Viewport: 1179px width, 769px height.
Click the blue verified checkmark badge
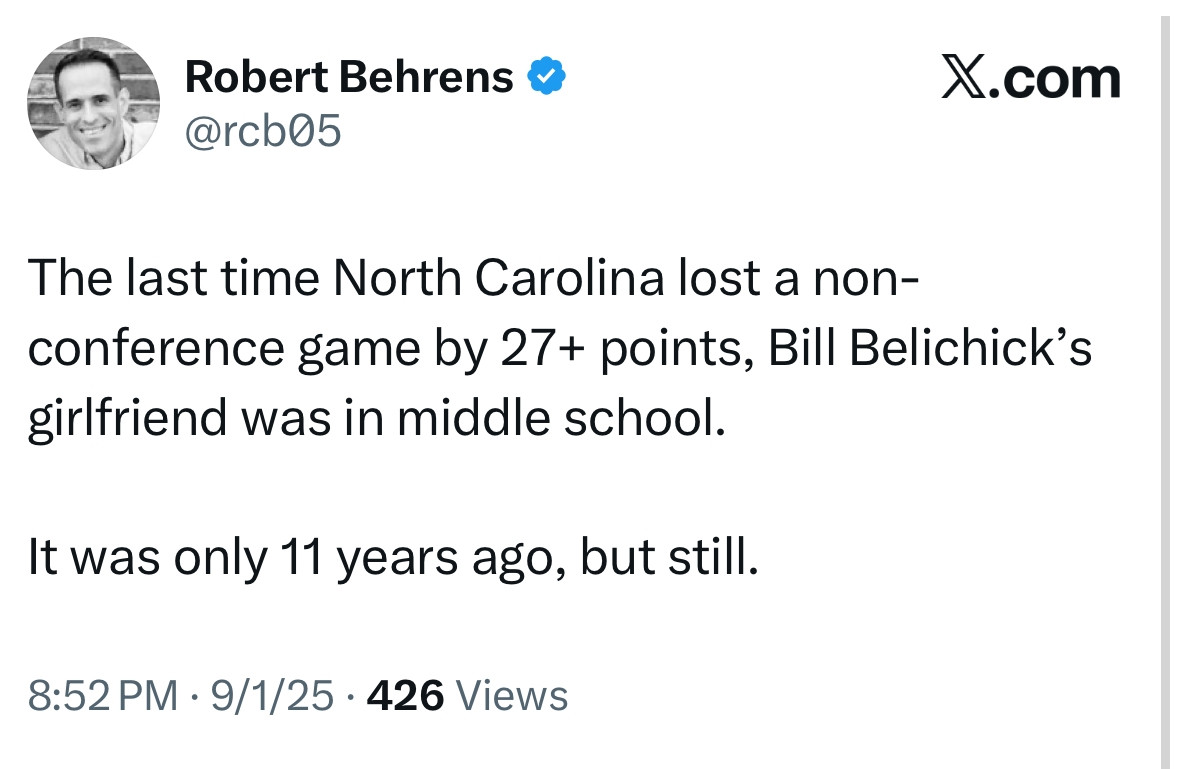547,76
